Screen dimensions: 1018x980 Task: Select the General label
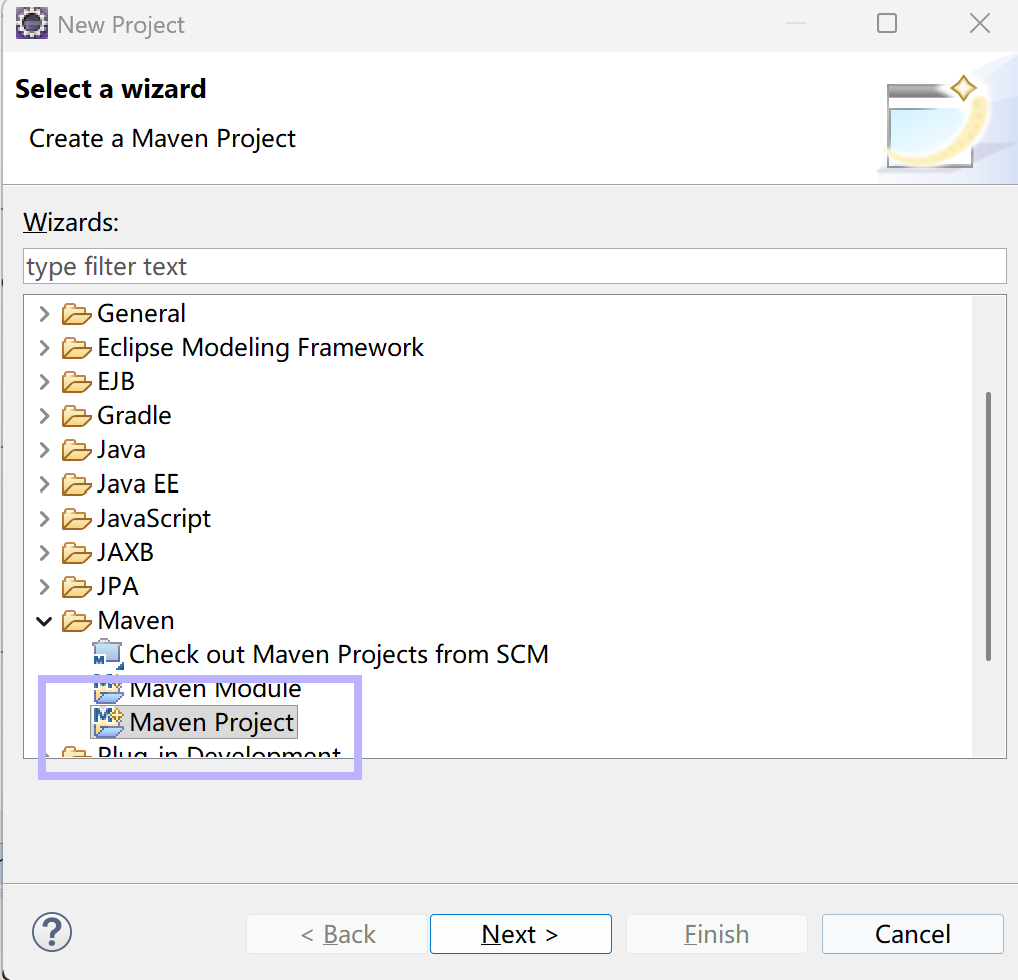tap(142, 314)
